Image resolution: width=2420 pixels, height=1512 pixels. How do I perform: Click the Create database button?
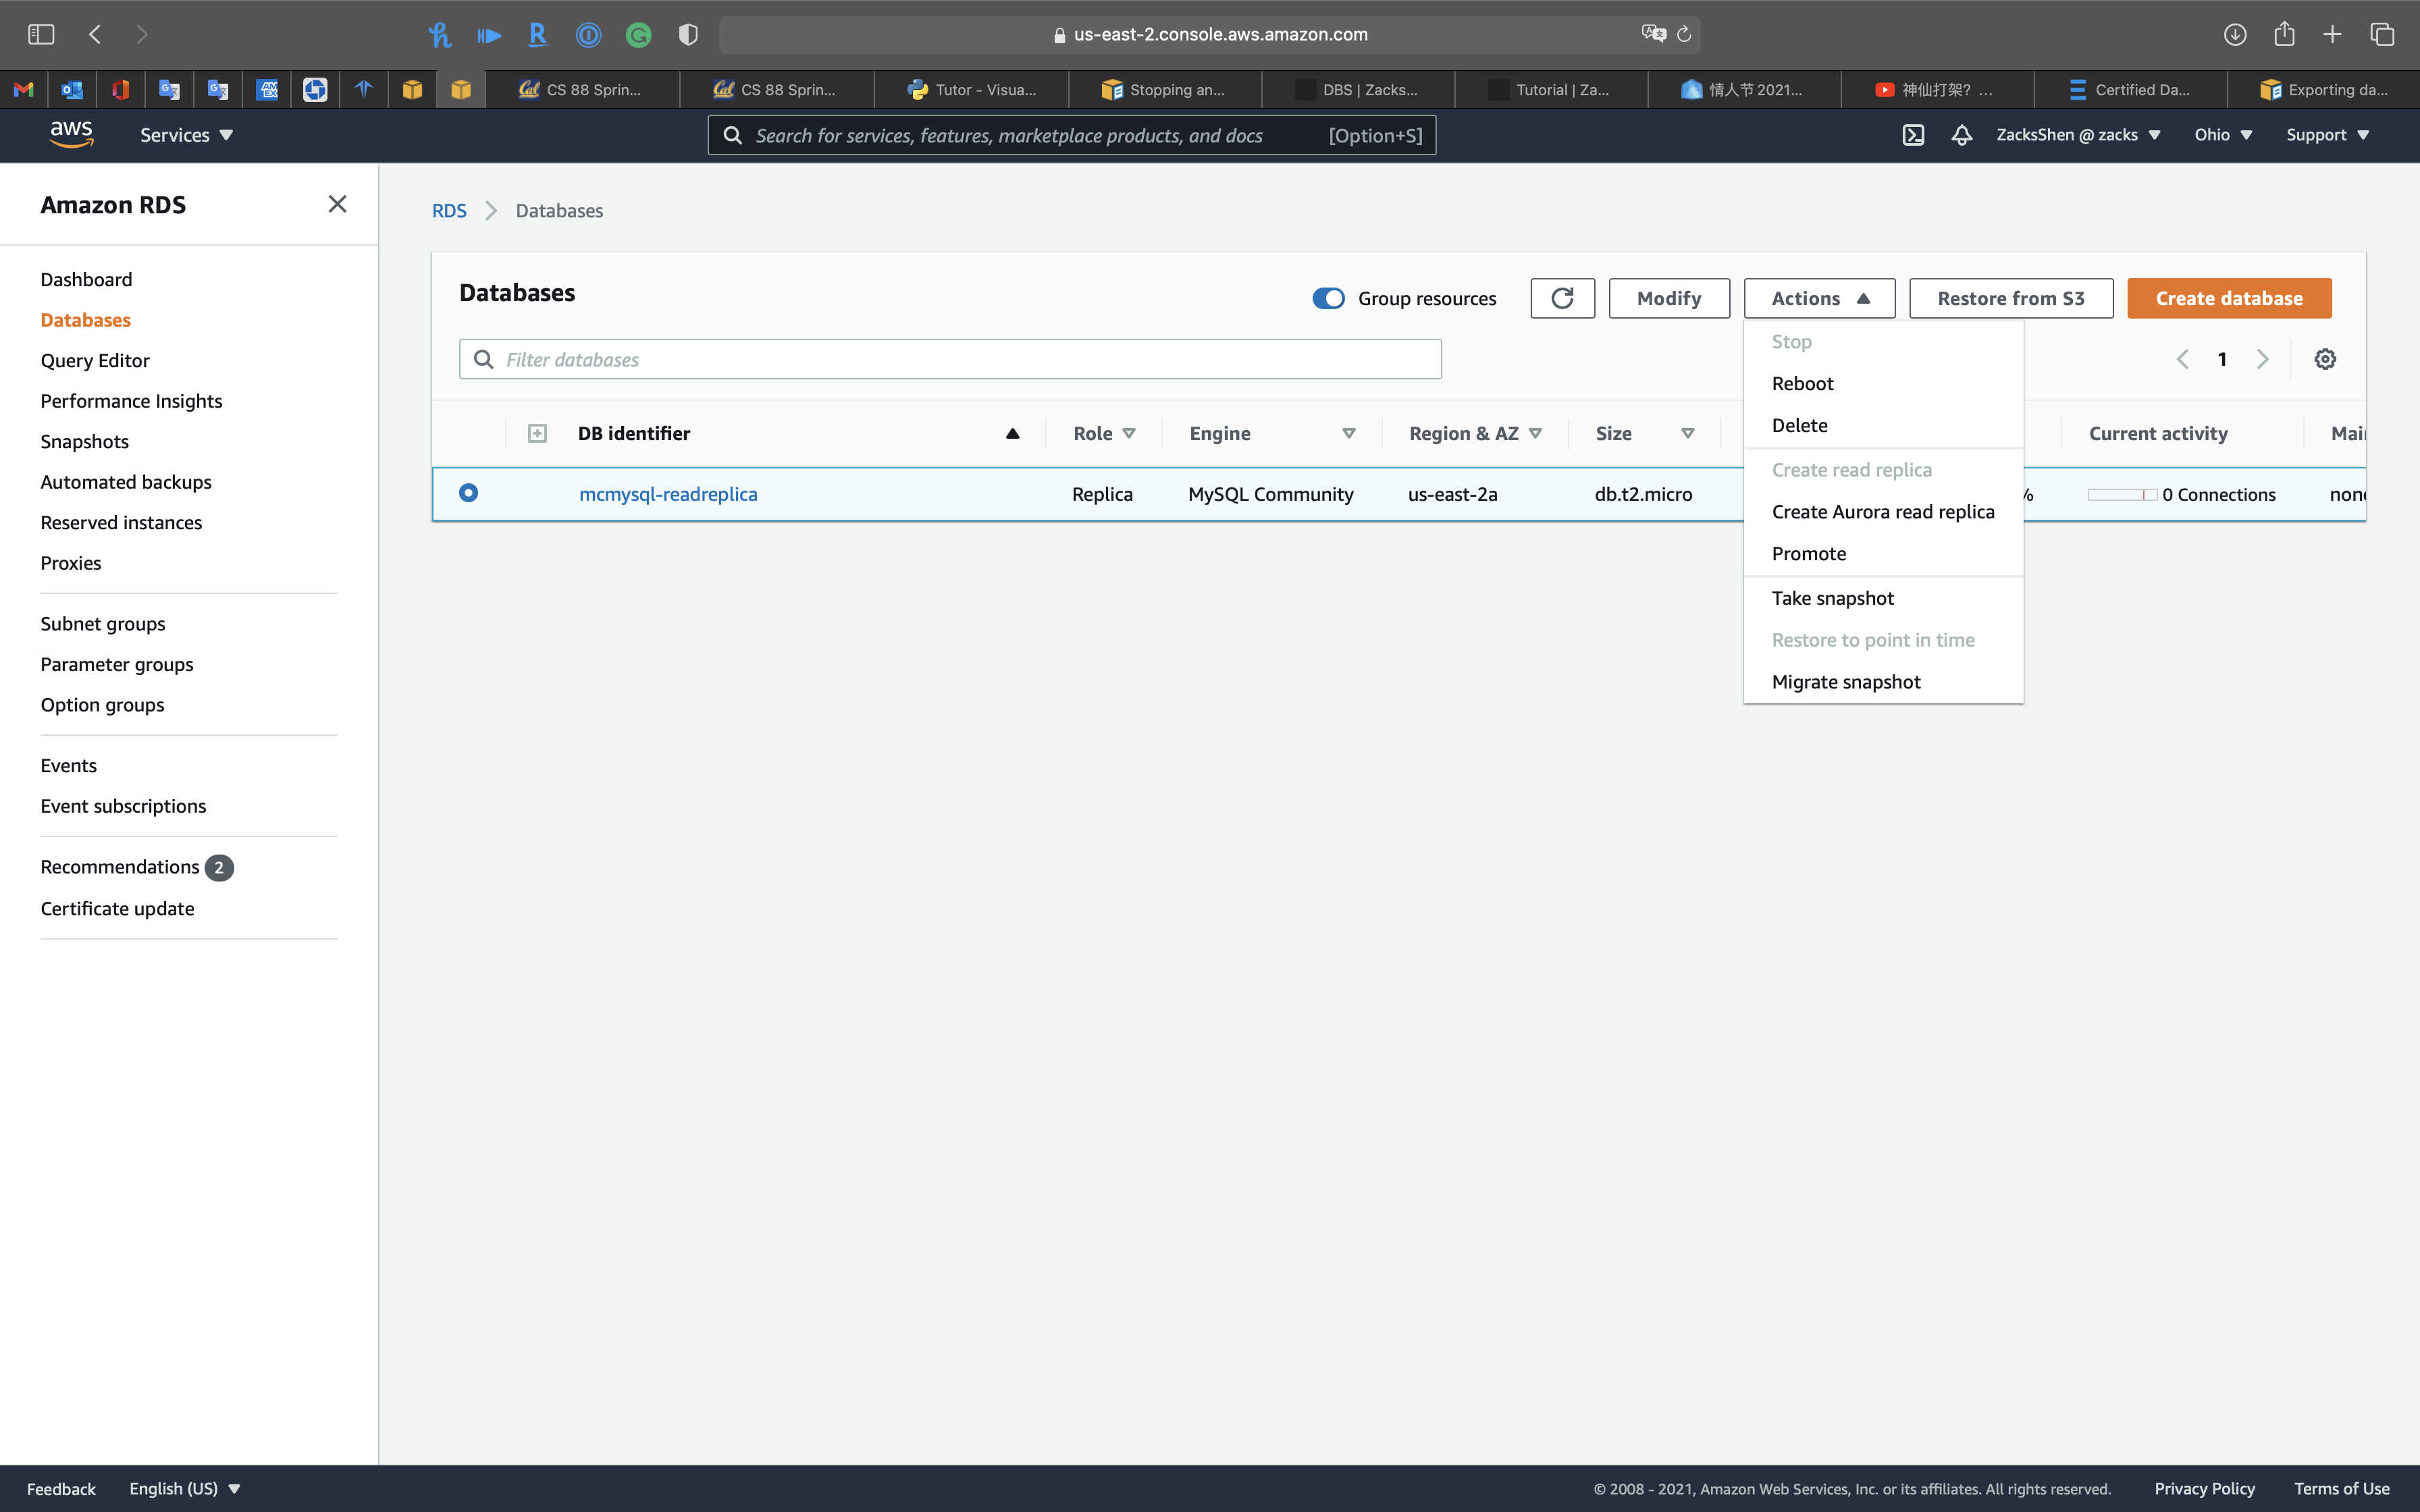2228,298
